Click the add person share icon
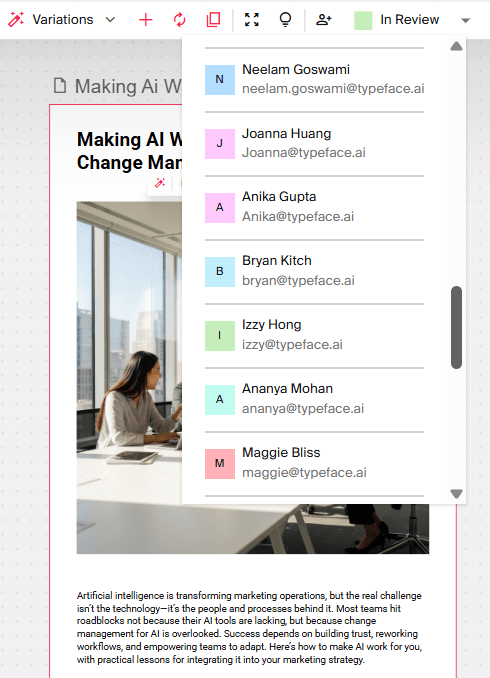The image size is (490, 678). pos(323,19)
